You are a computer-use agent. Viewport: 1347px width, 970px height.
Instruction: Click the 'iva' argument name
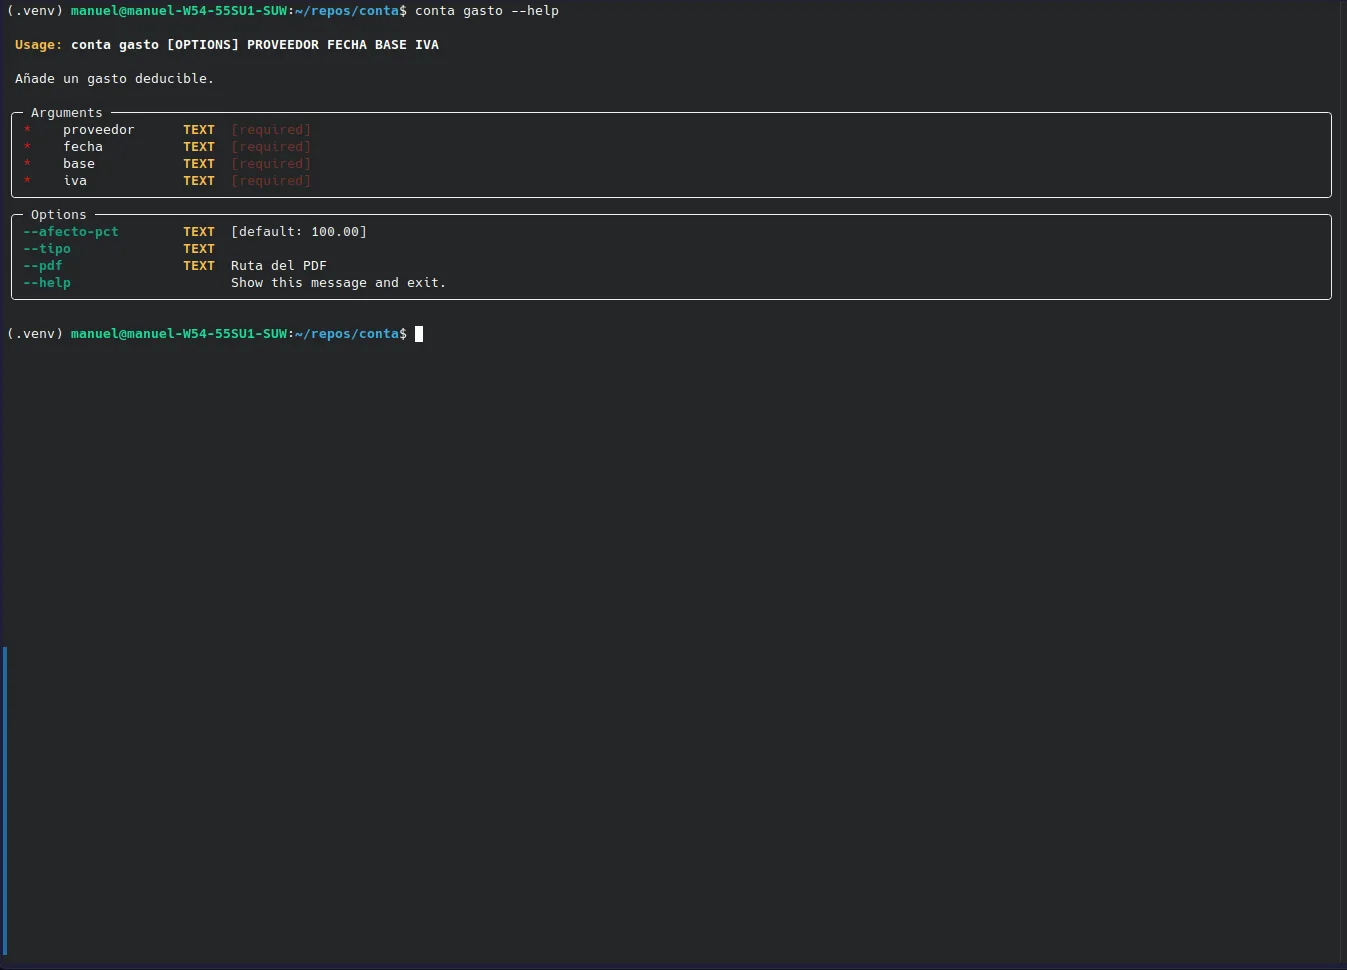pos(74,180)
